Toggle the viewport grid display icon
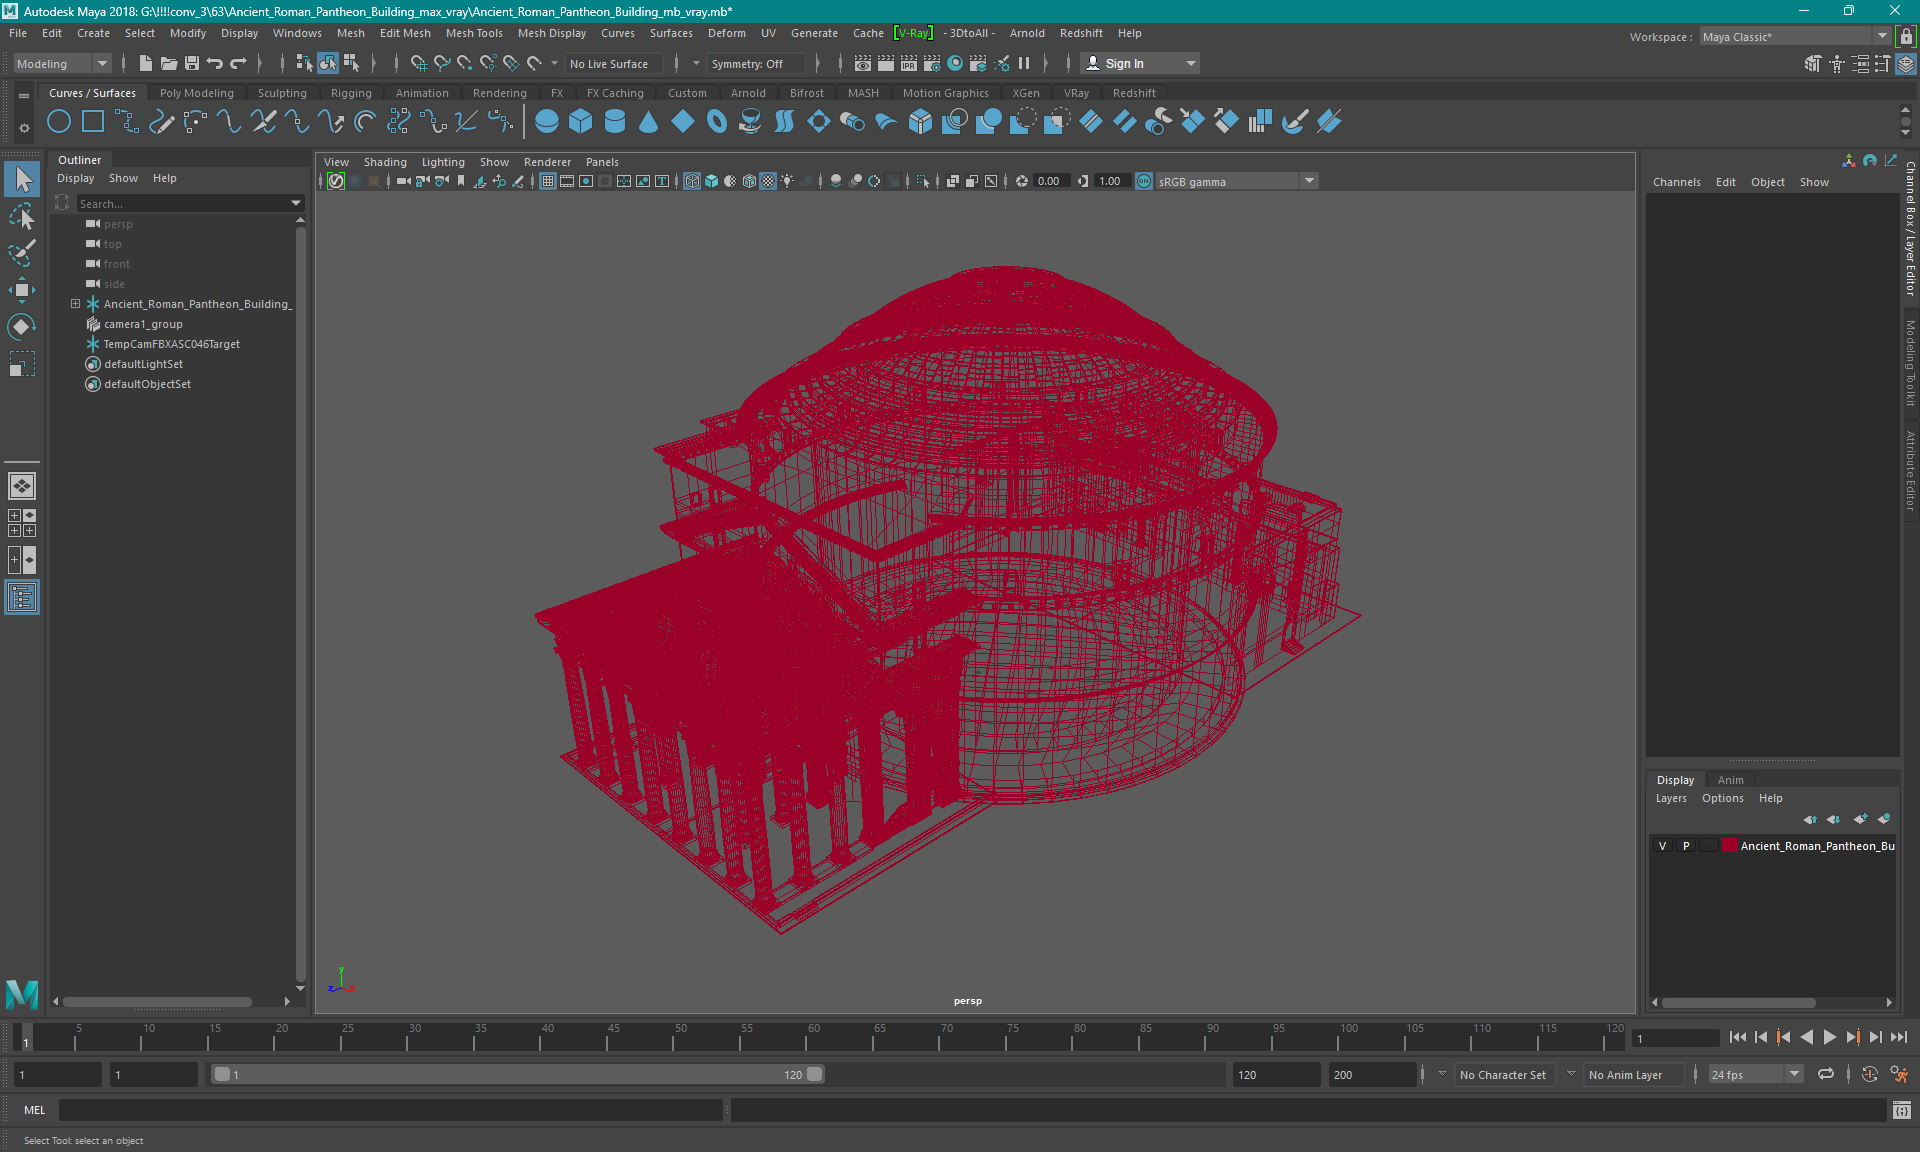 (x=548, y=181)
